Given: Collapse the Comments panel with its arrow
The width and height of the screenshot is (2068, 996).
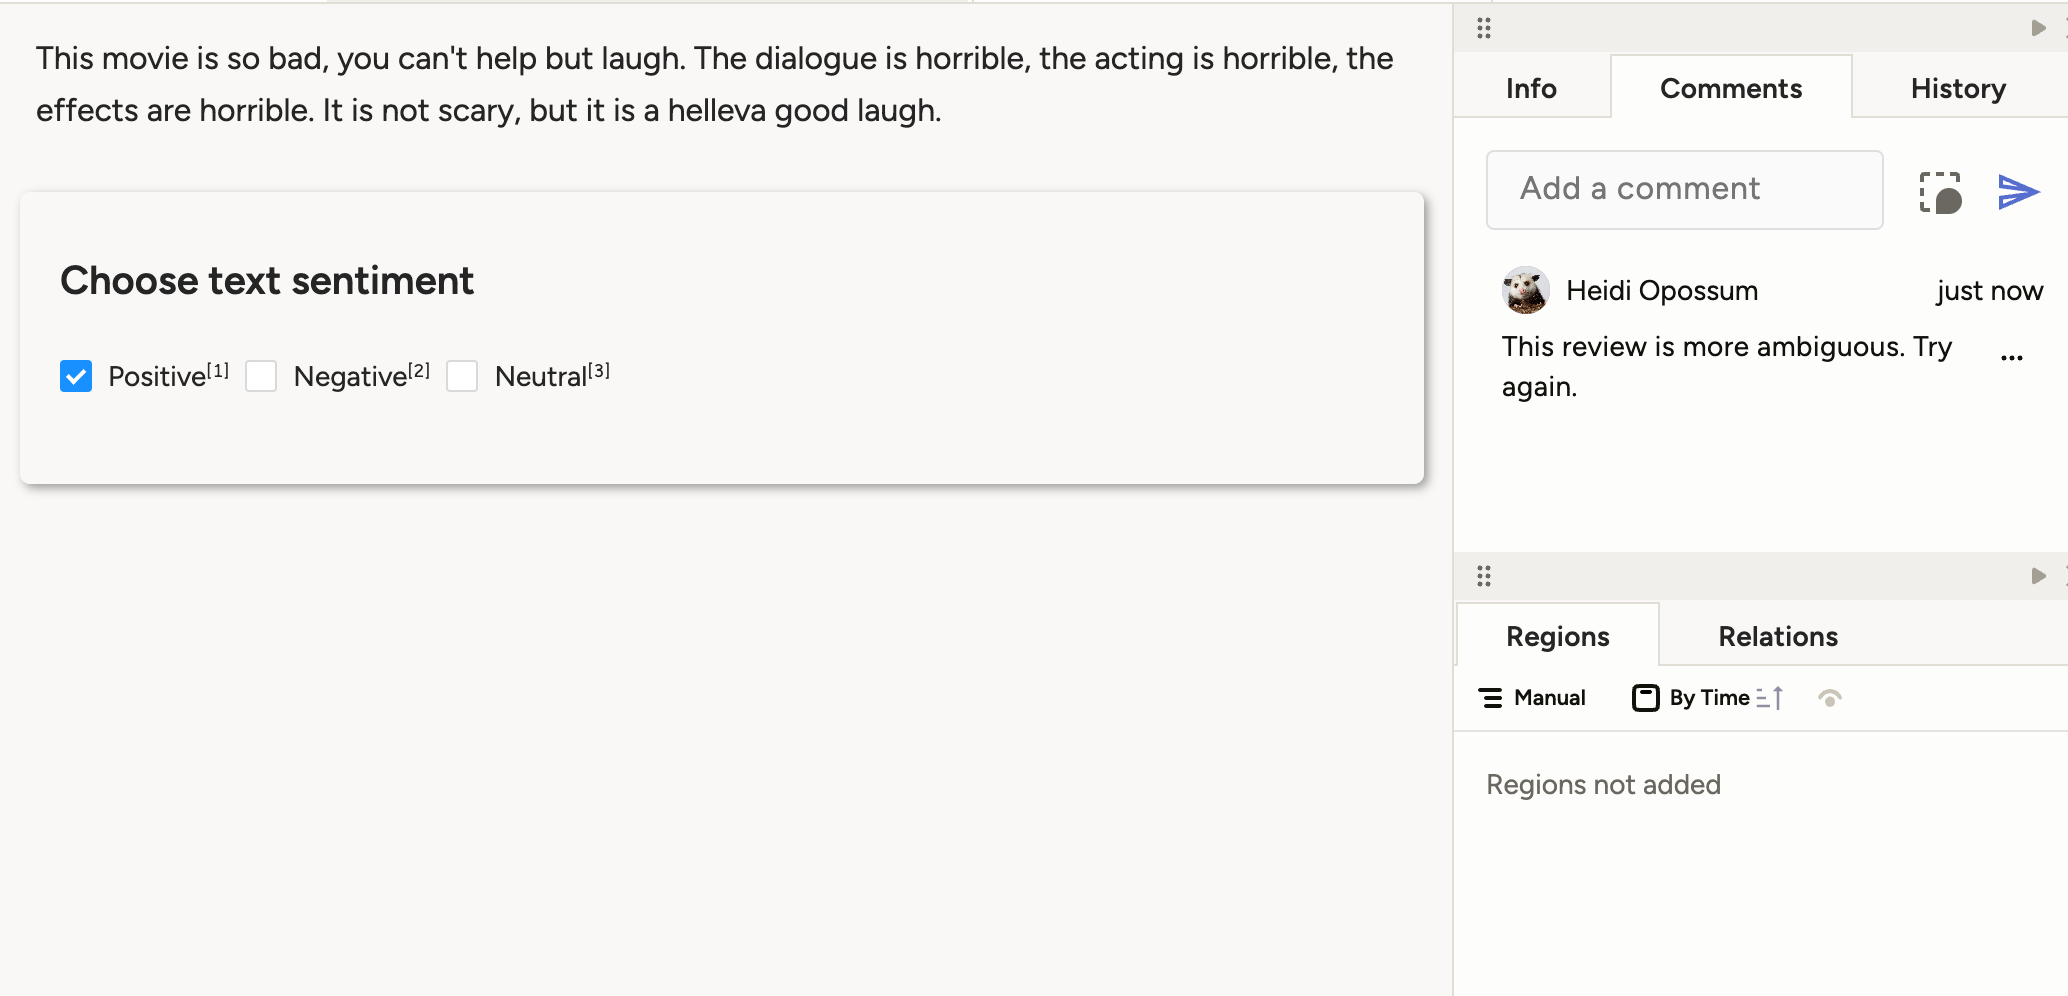Looking at the screenshot, I should point(2038,28).
